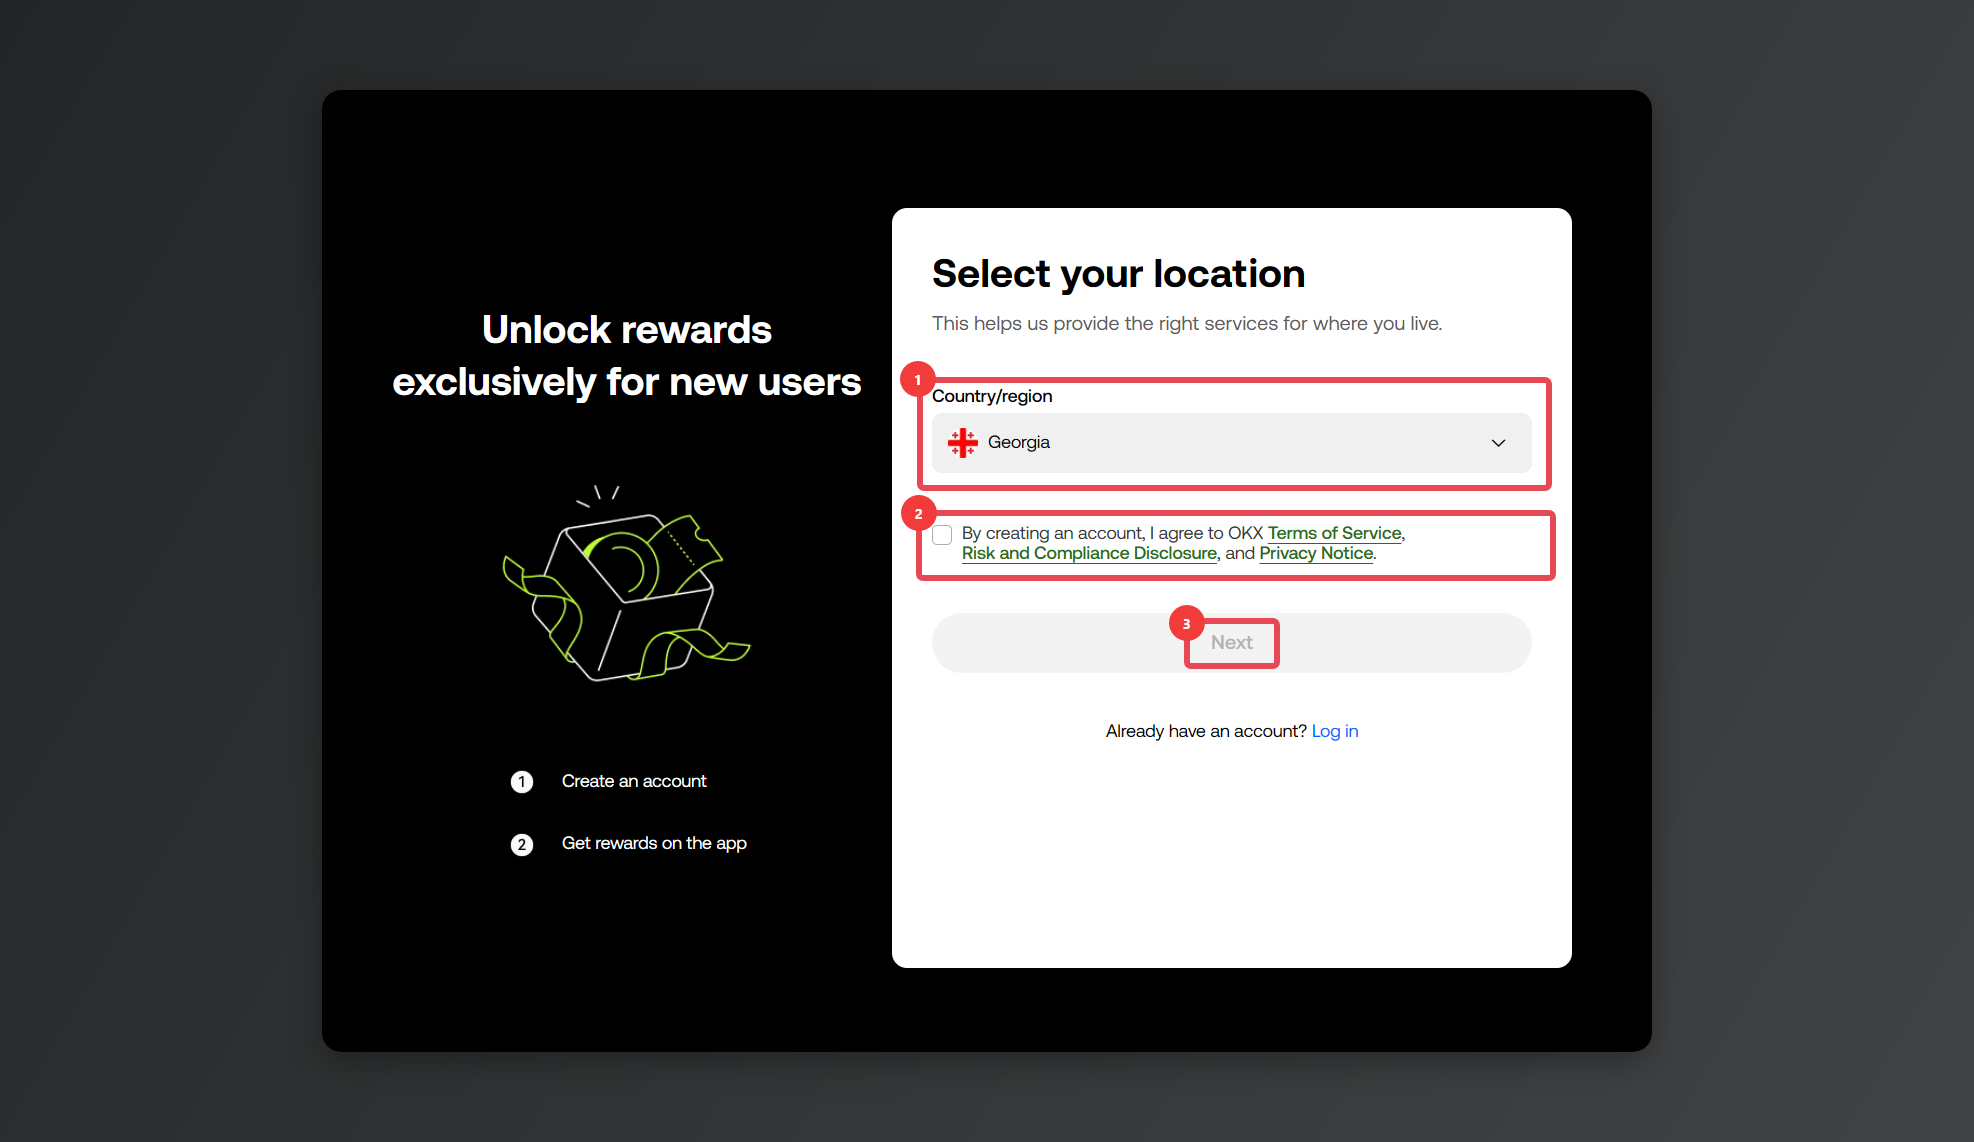Click the Georgia flag icon
1974x1142 pixels.
(x=962, y=443)
